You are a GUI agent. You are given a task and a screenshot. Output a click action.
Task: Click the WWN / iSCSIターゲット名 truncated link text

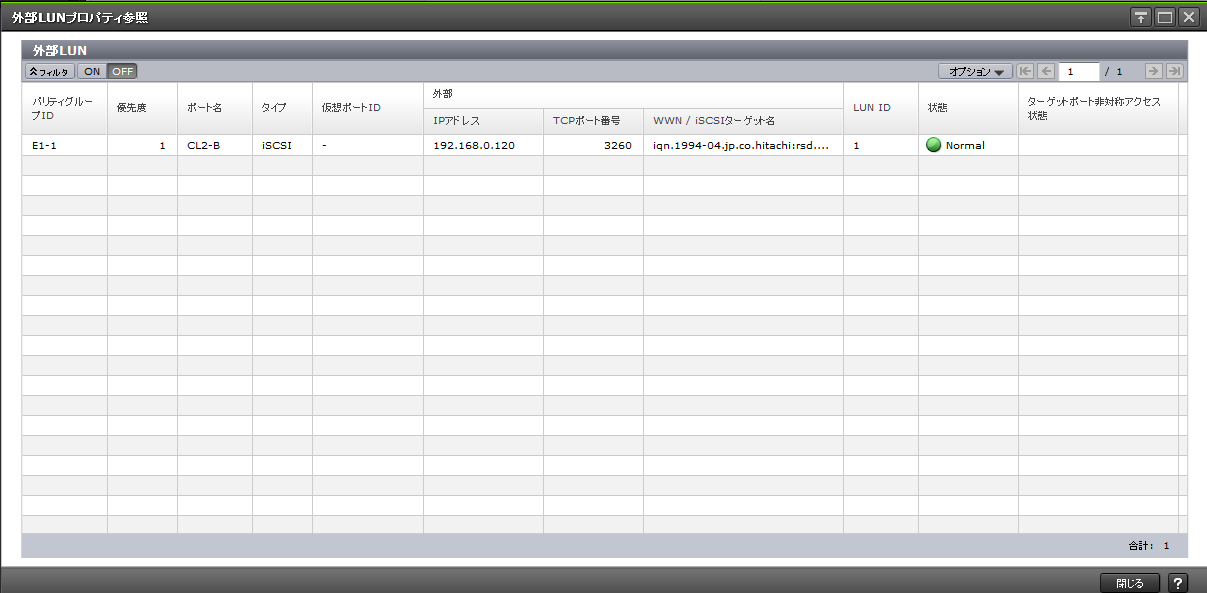coord(742,145)
